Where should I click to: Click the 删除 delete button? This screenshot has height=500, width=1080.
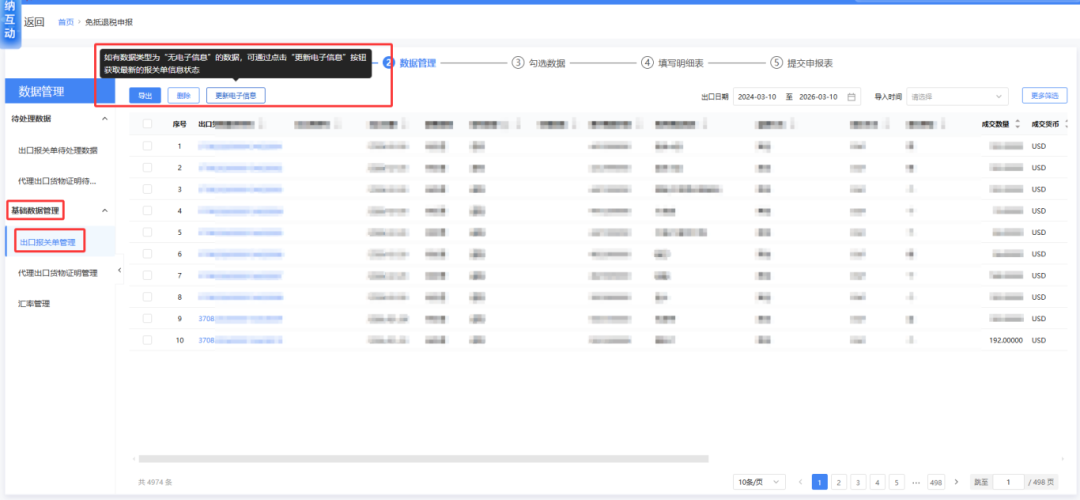coord(183,96)
